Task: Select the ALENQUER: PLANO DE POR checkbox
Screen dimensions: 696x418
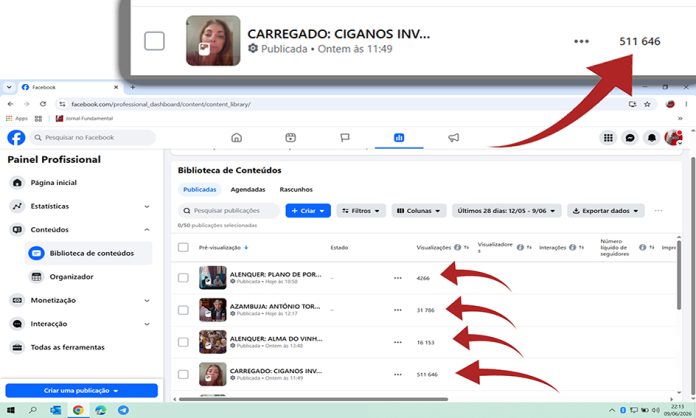Action: click(x=183, y=278)
